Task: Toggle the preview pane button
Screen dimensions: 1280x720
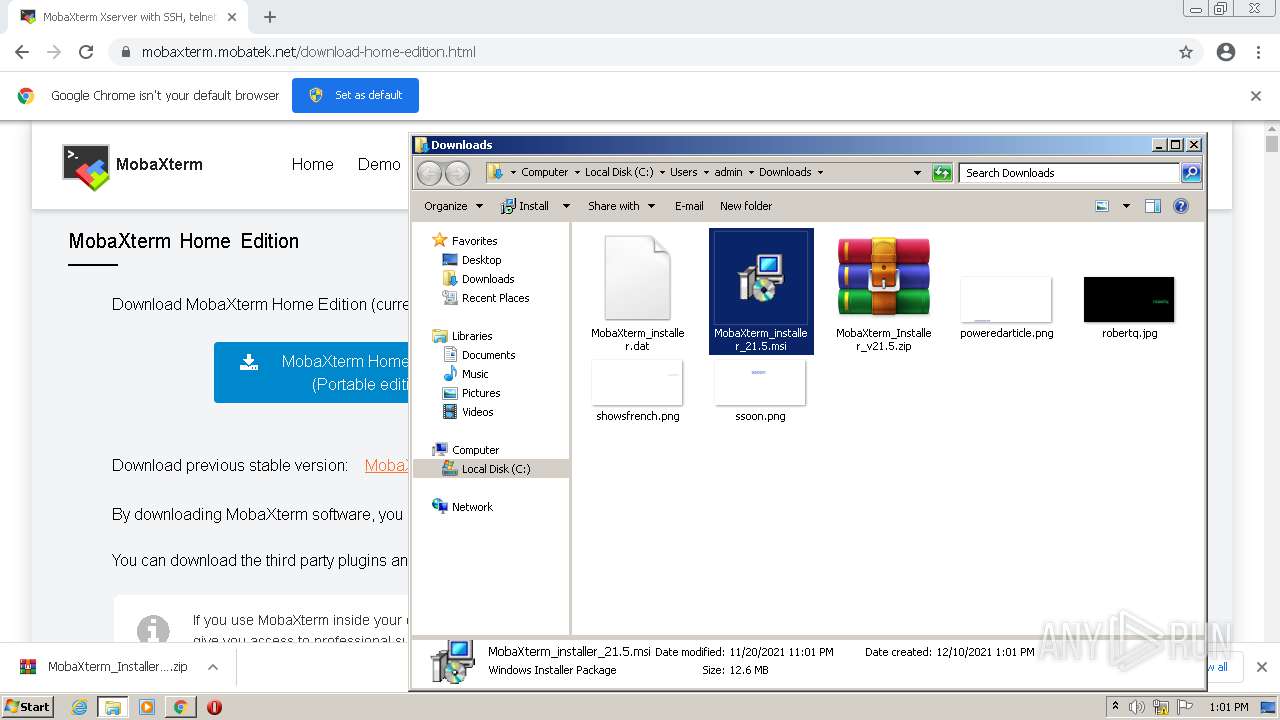Action: [1153, 206]
